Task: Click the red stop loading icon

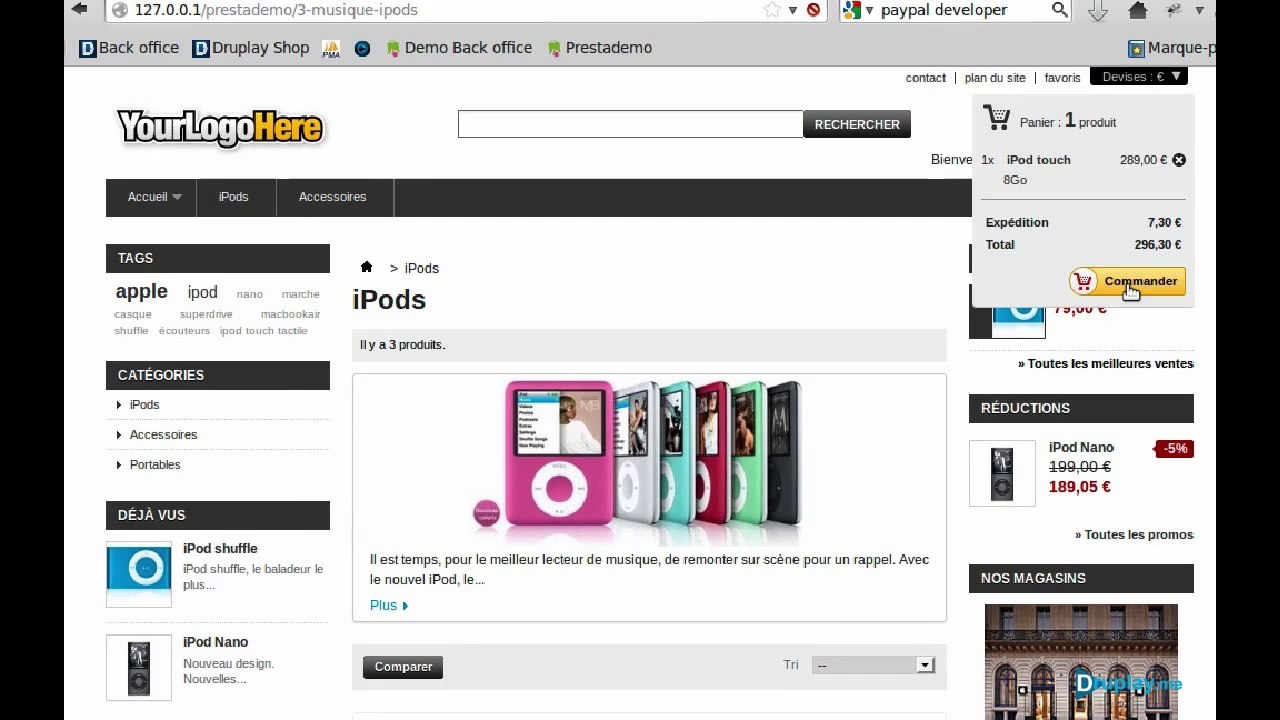Action: 814,10
